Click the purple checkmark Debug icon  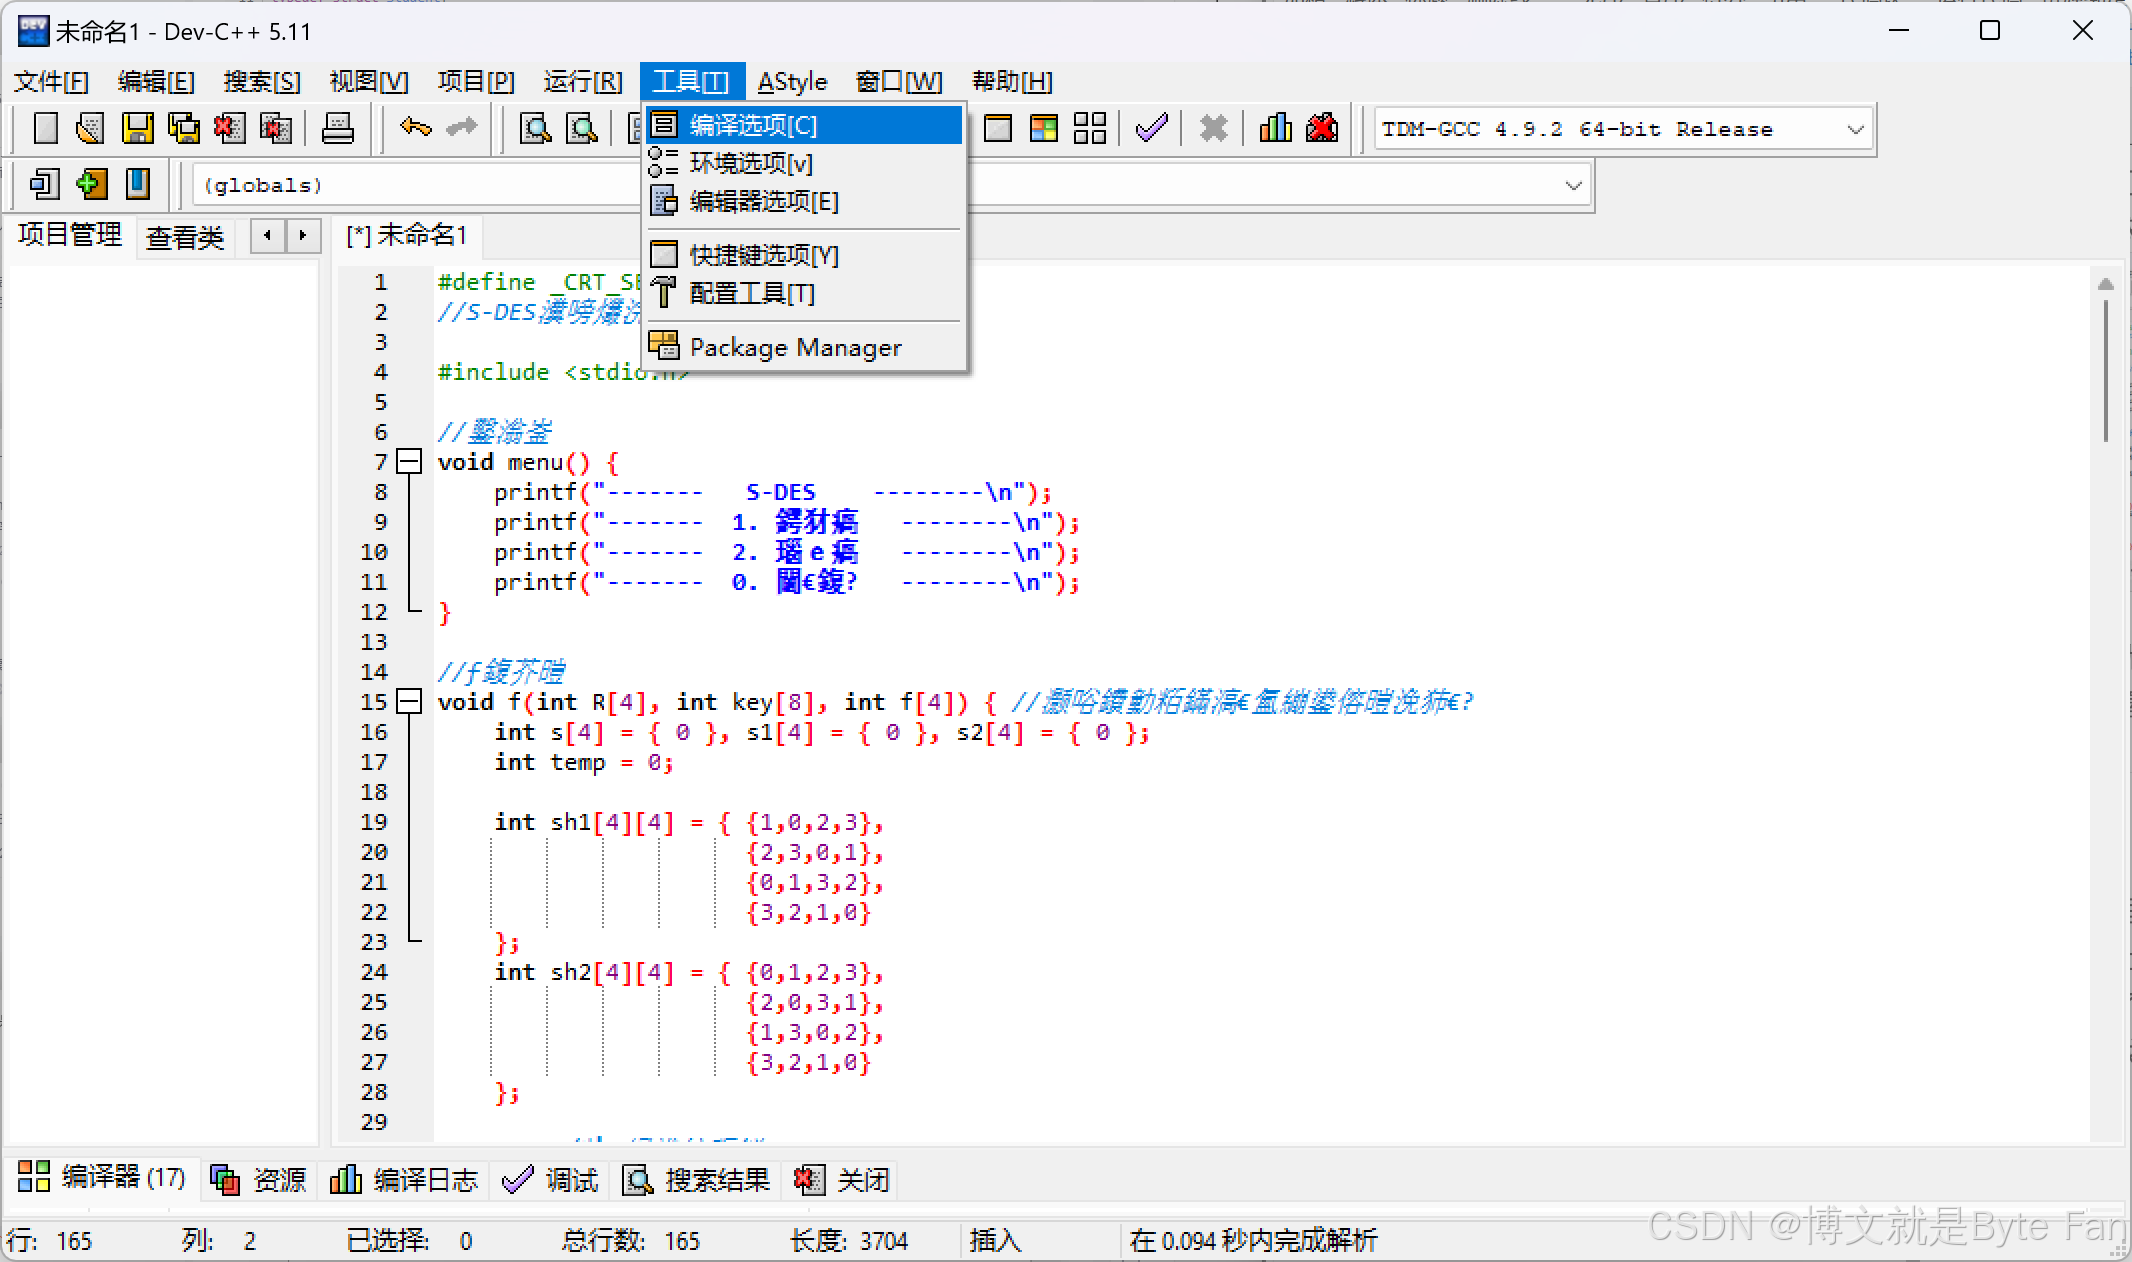coord(1152,128)
